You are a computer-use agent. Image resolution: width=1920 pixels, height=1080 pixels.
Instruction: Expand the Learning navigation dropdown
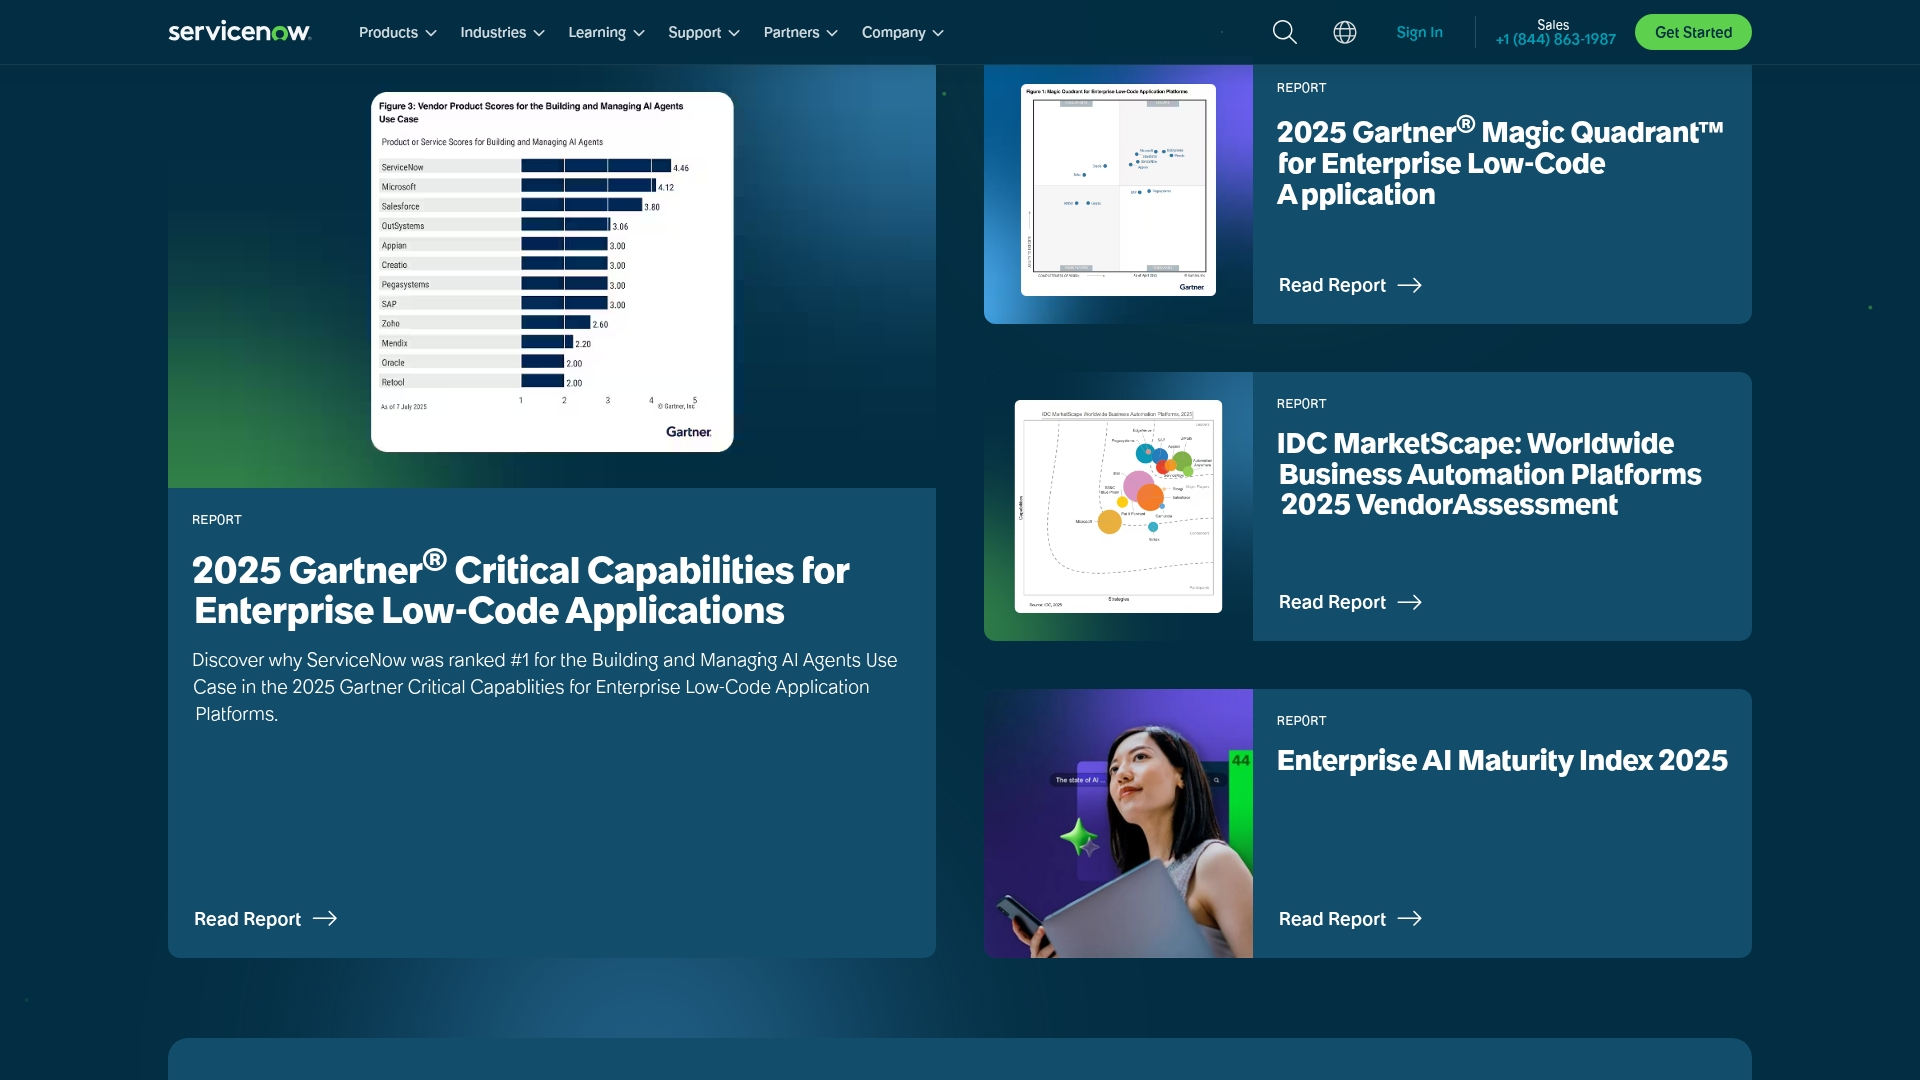pyautogui.click(x=605, y=32)
